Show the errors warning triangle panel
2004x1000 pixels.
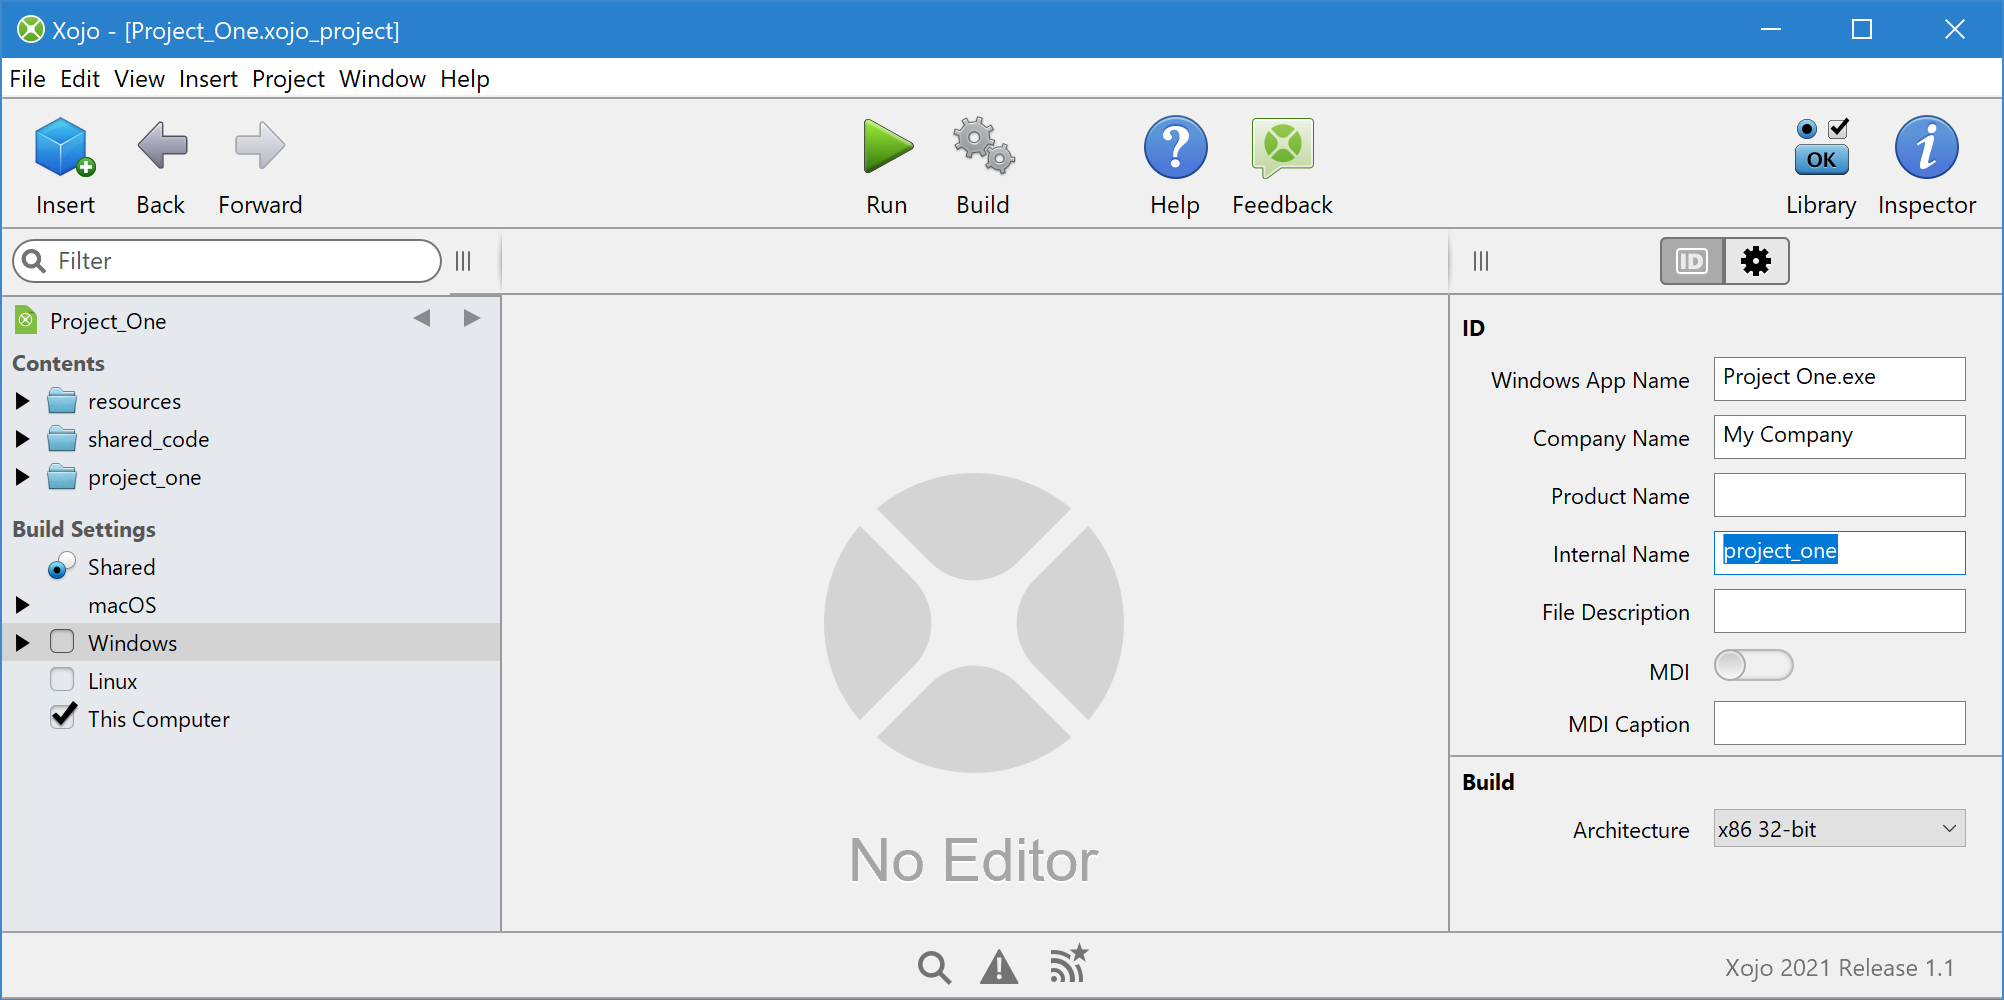999,967
